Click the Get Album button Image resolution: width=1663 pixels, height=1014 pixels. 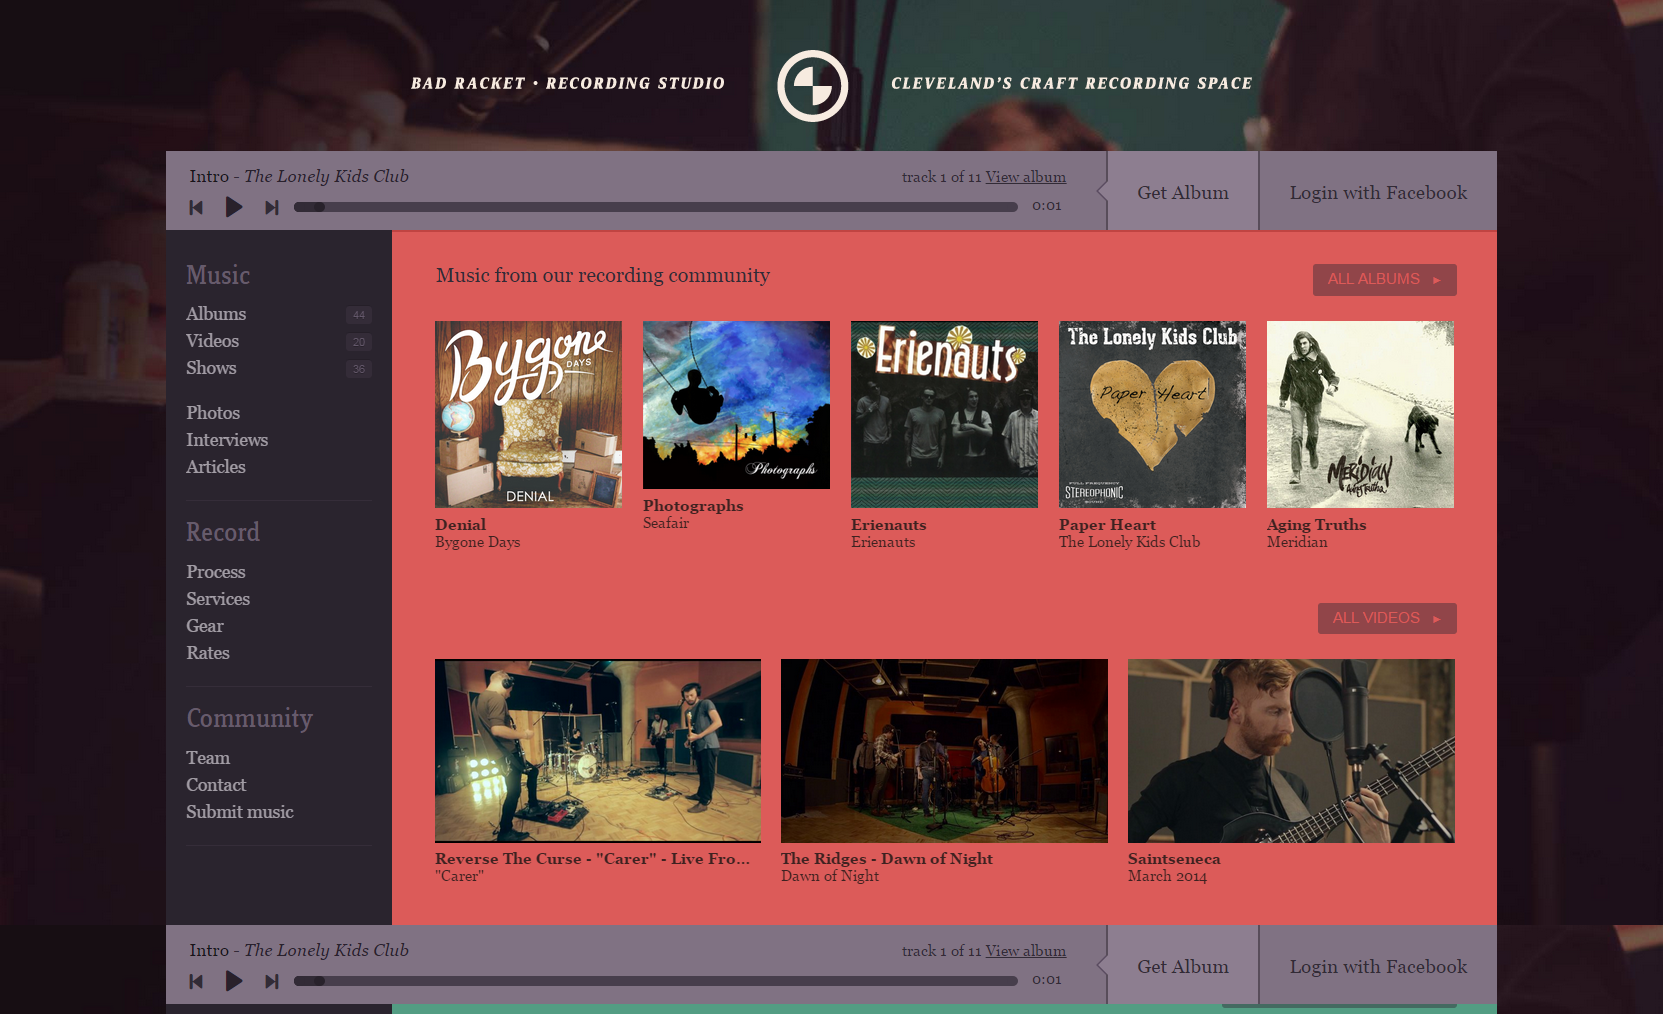pos(1182,191)
